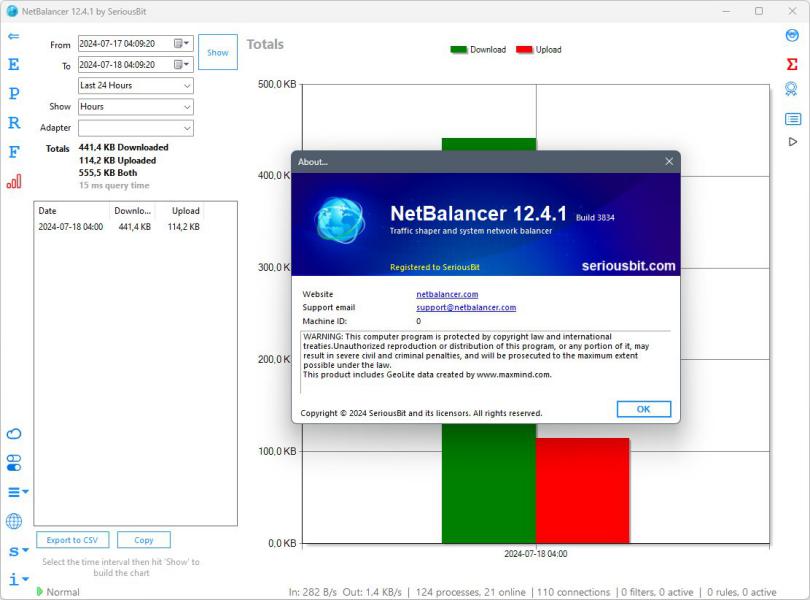Open the R icon in left sidebar
The image size is (810, 600).
tap(14, 122)
